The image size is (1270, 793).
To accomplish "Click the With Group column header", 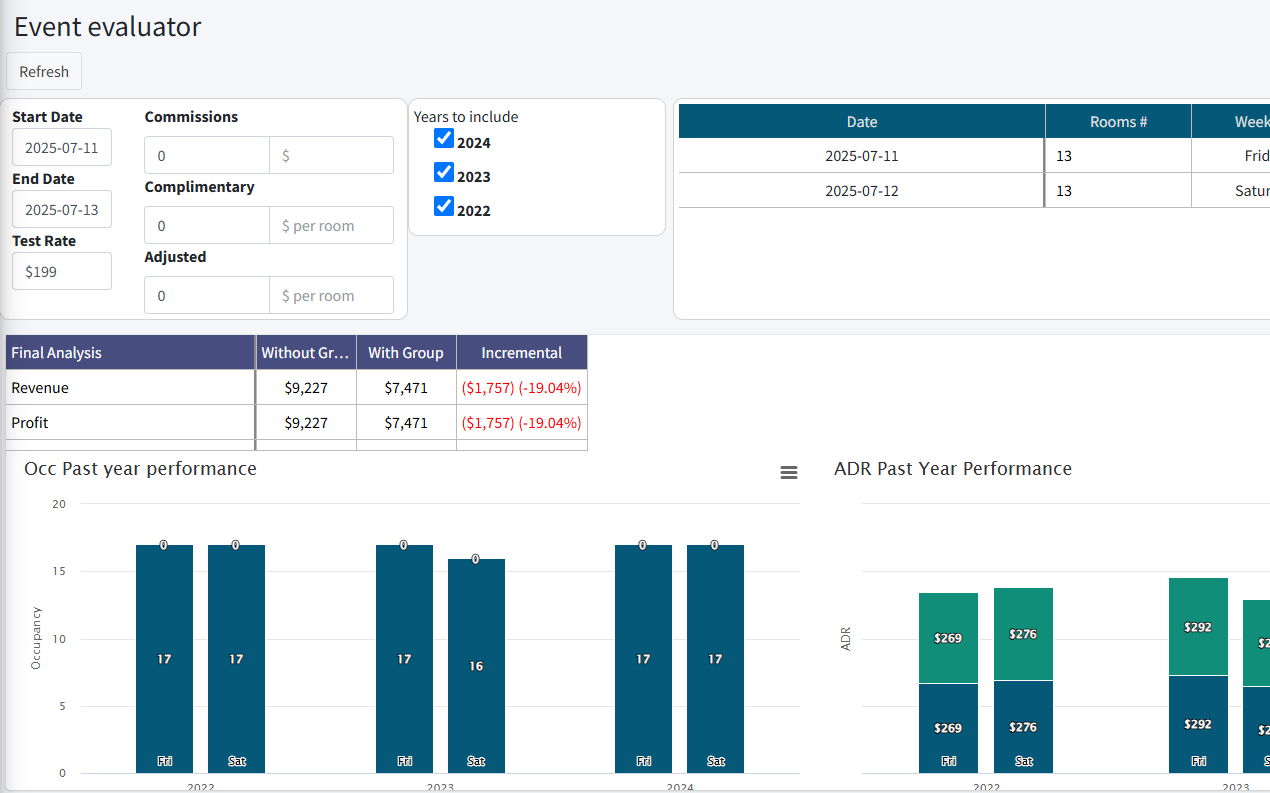I will tap(406, 352).
